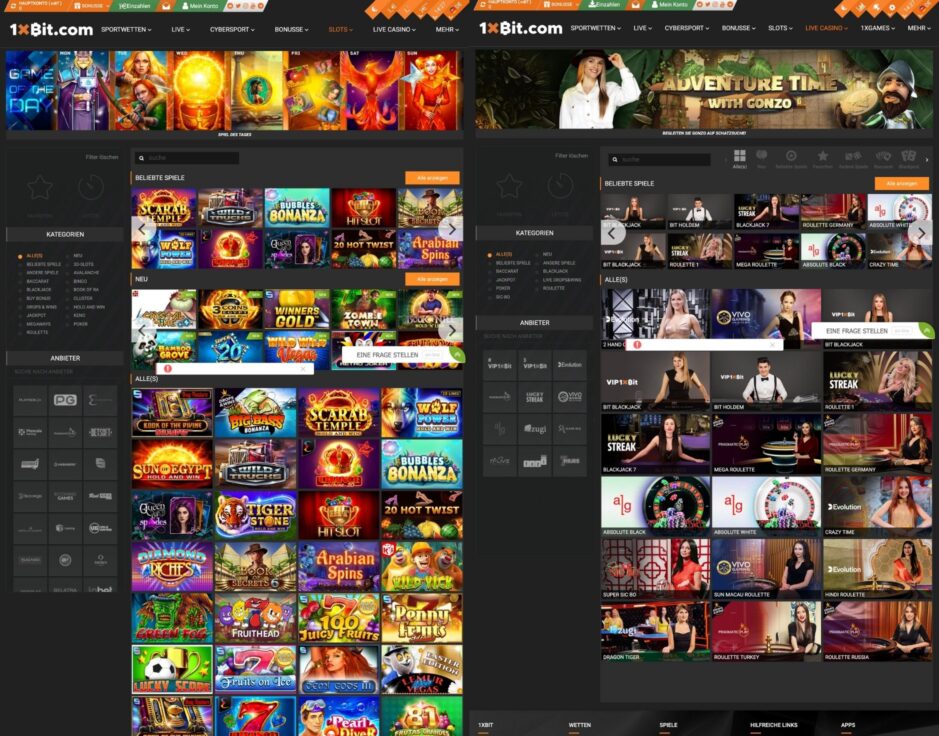Go to previous Neu games with left arrow
Image resolution: width=939 pixels, height=736 pixels.
click(x=143, y=330)
